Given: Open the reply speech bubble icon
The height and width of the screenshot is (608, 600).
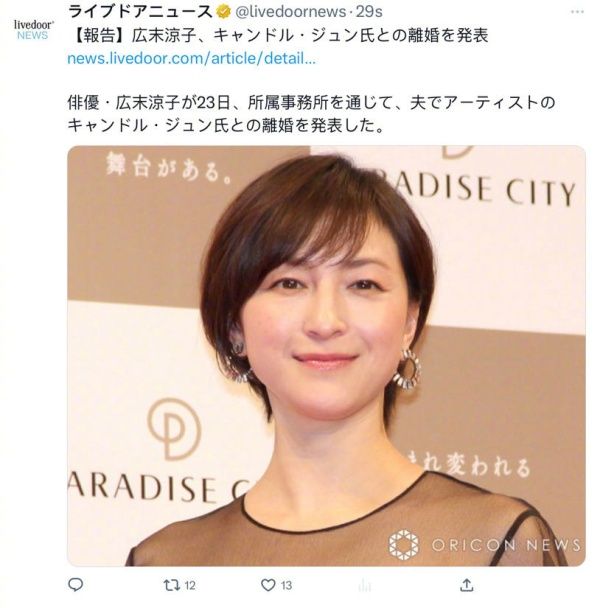Looking at the screenshot, I should click(x=76, y=584).
